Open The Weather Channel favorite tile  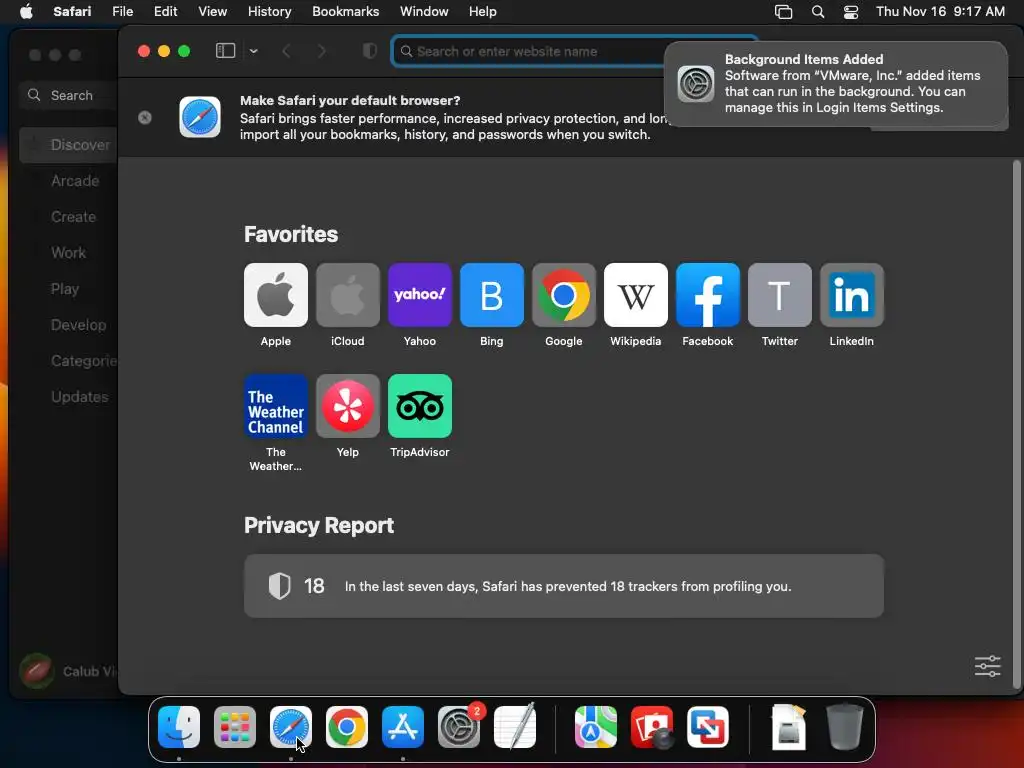[276, 406]
